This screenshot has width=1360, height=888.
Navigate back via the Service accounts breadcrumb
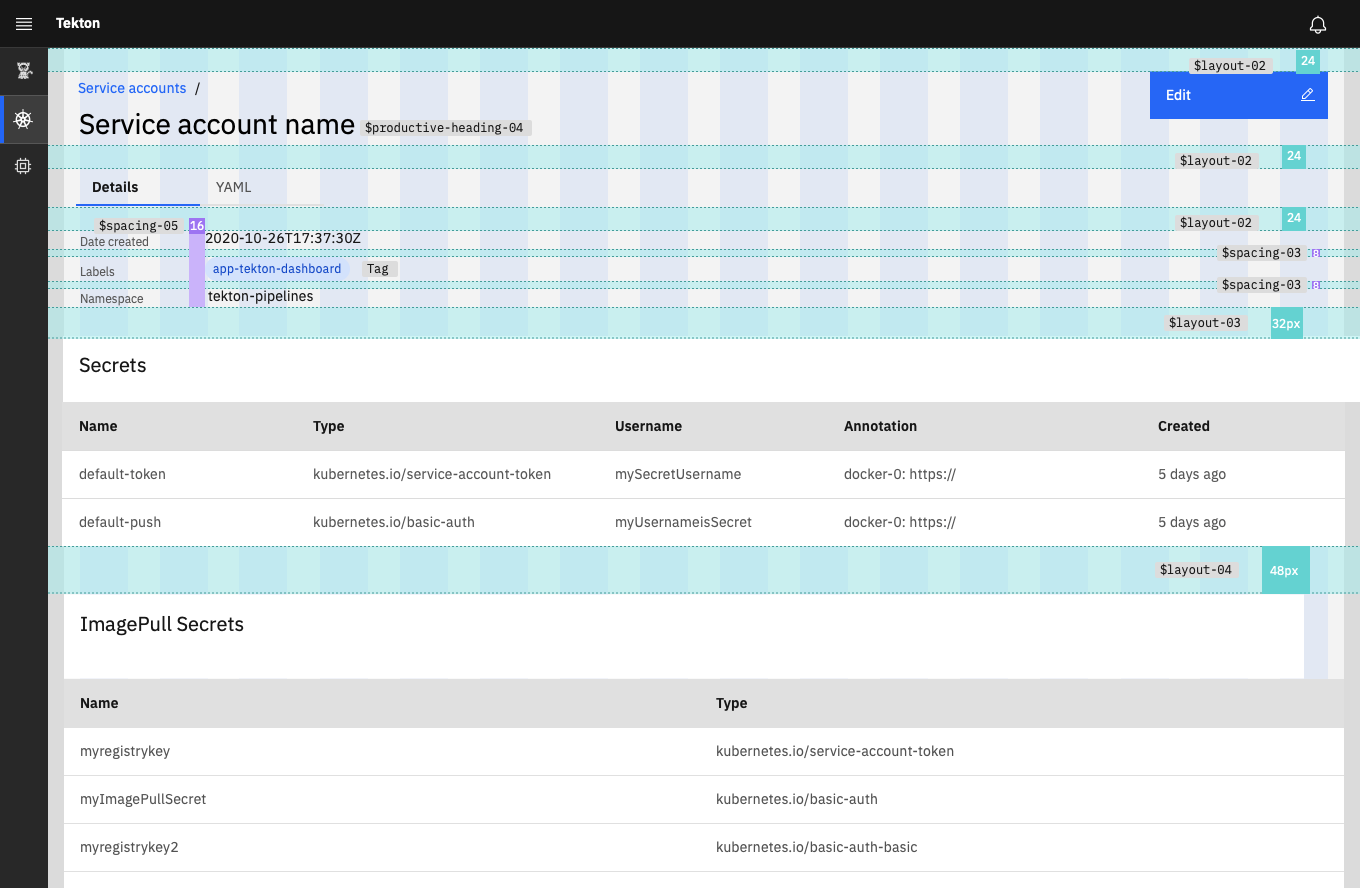tap(132, 88)
